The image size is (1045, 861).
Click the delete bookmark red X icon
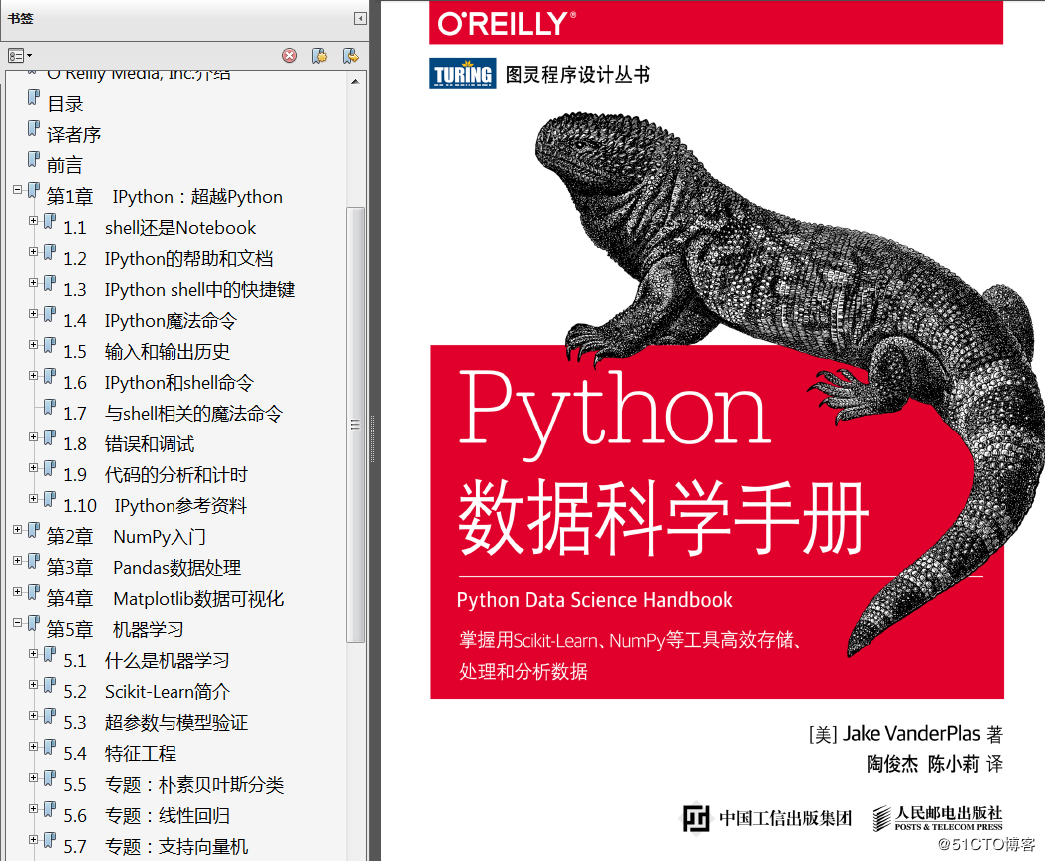coord(289,56)
